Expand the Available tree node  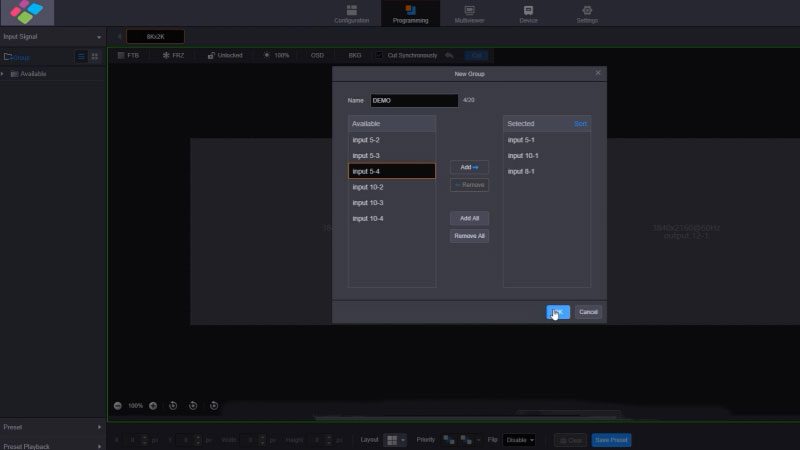click(3, 74)
